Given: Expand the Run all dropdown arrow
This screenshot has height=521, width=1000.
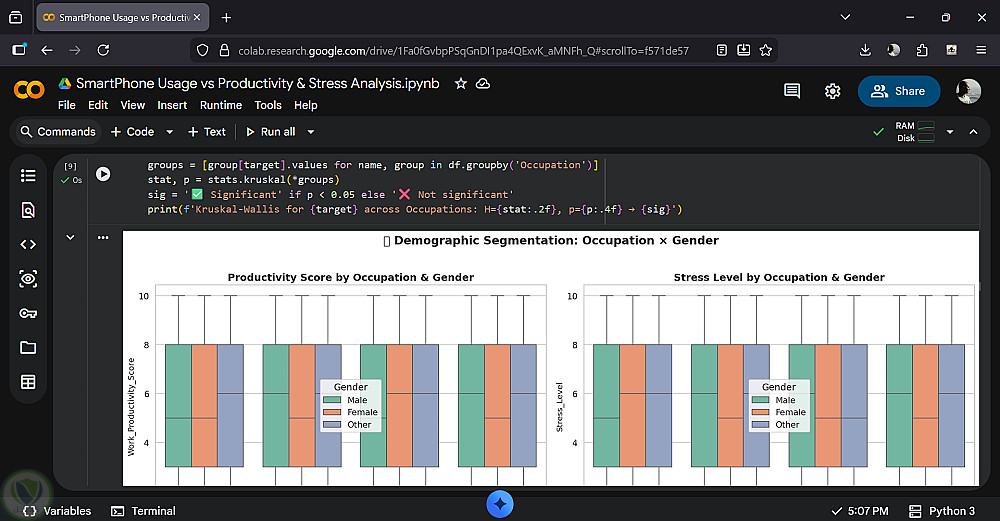Looking at the screenshot, I should [311, 132].
